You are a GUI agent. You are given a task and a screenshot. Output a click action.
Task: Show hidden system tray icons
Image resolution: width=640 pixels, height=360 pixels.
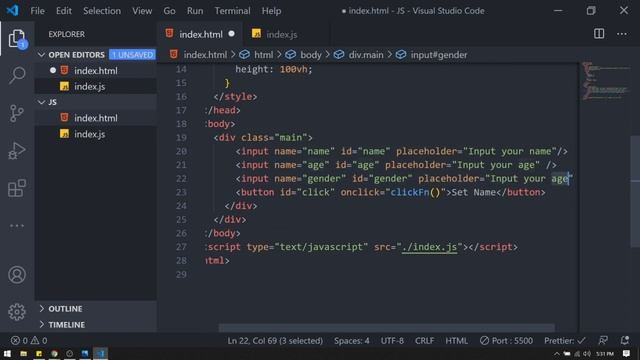(557, 353)
